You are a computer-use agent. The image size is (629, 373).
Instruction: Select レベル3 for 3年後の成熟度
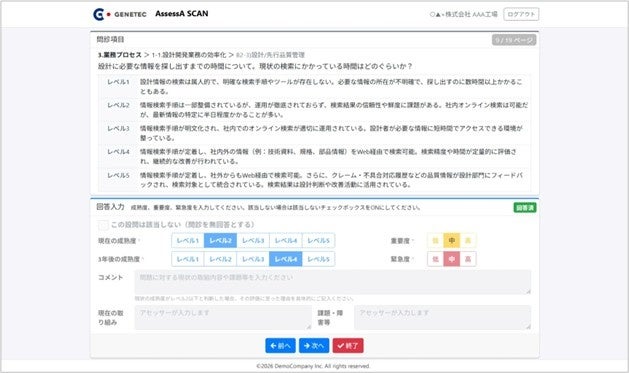click(253, 259)
